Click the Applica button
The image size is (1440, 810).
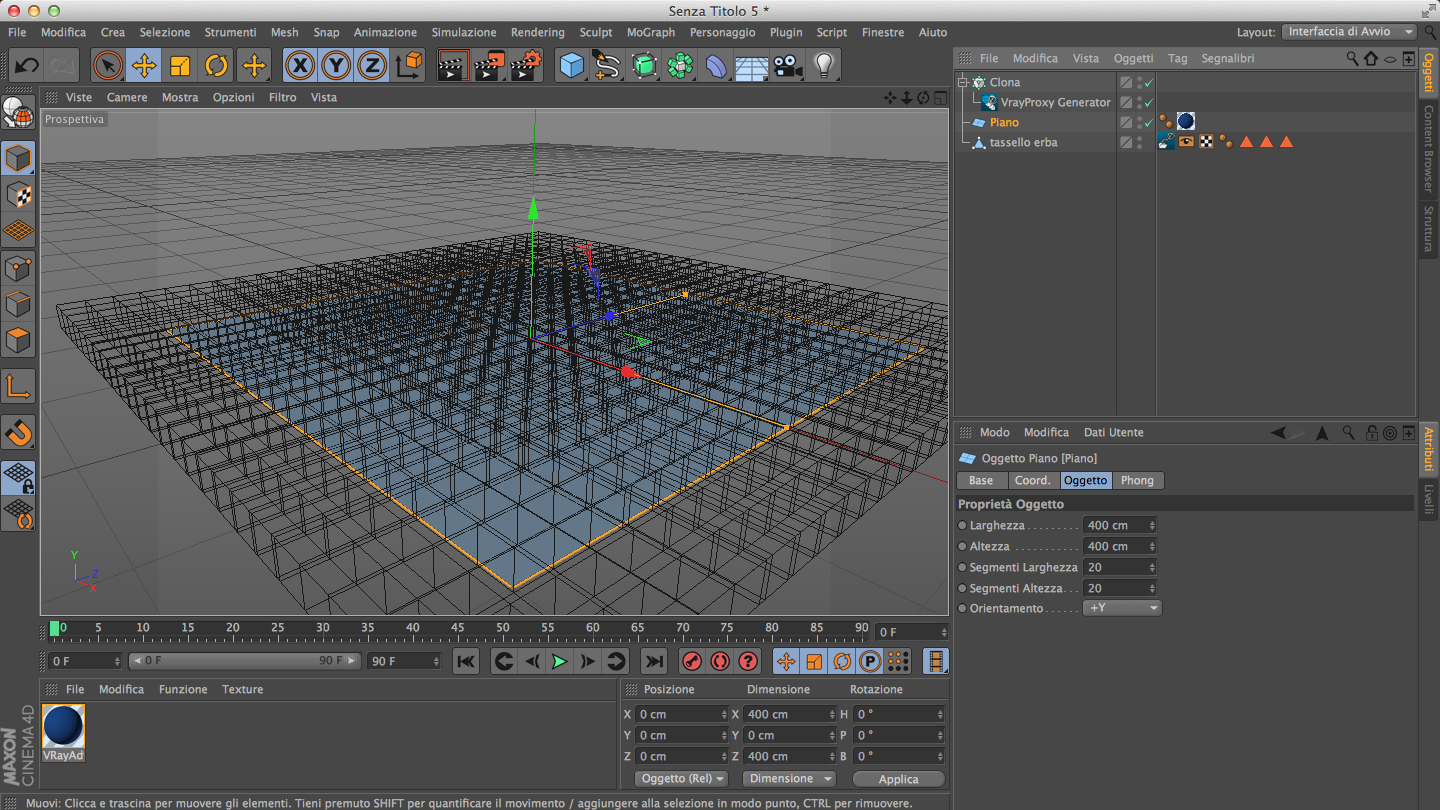coord(898,779)
